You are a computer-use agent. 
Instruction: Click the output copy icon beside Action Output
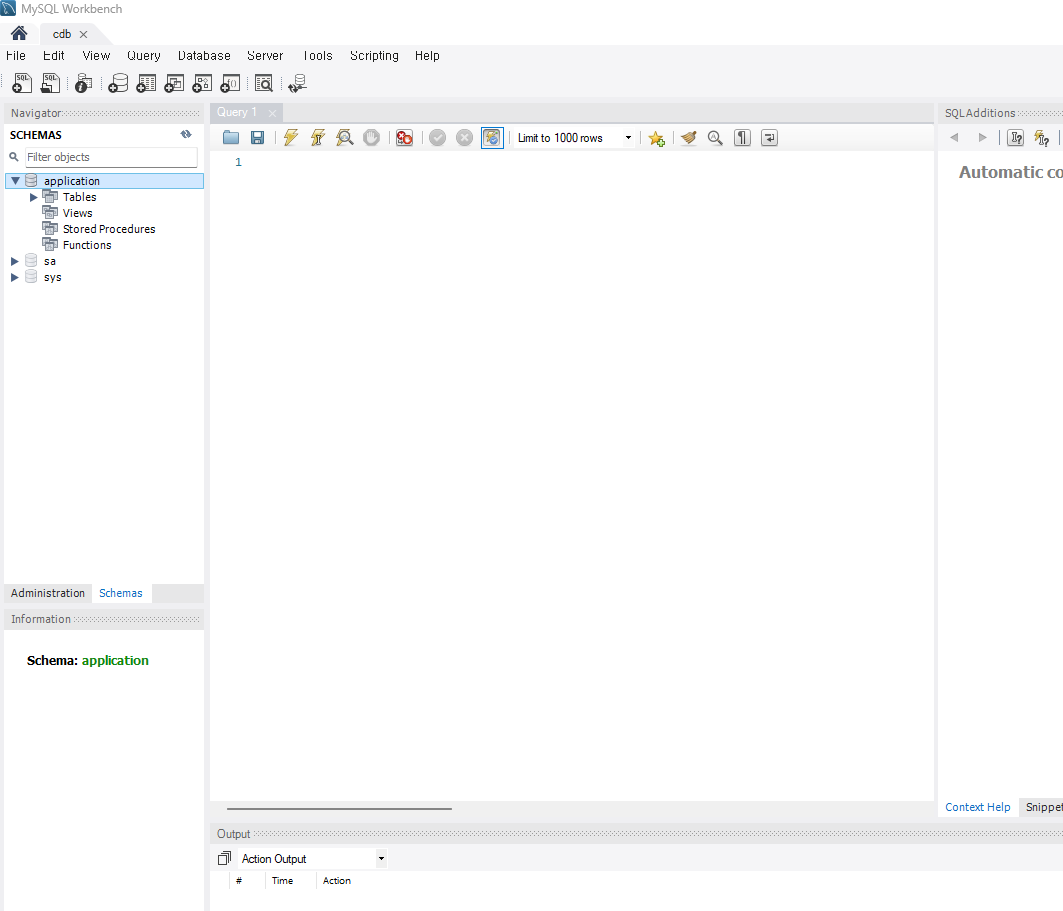pyautogui.click(x=224, y=859)
